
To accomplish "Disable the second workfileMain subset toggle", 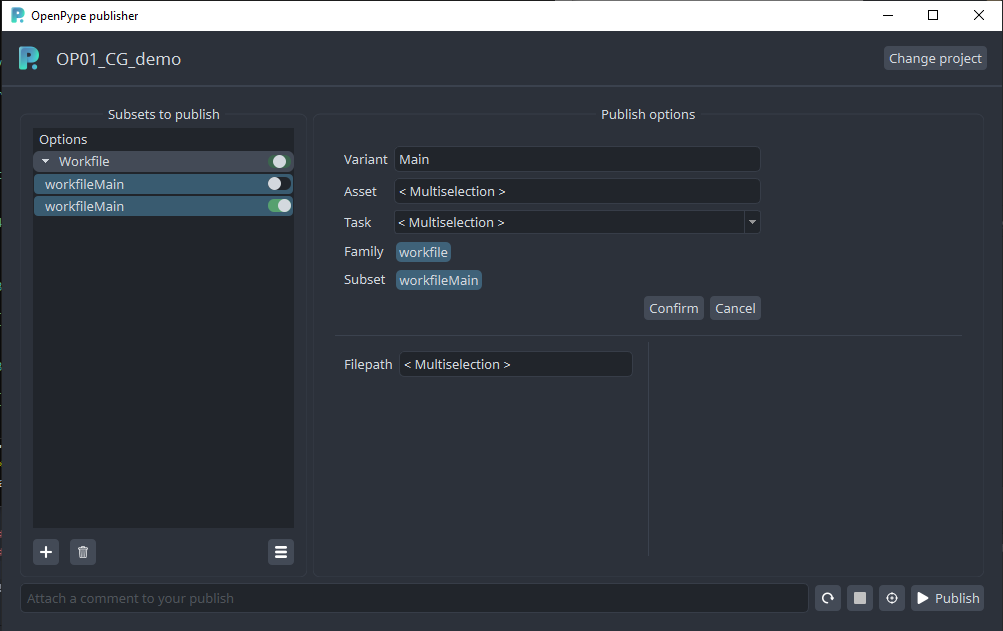I will coord(278,205).
